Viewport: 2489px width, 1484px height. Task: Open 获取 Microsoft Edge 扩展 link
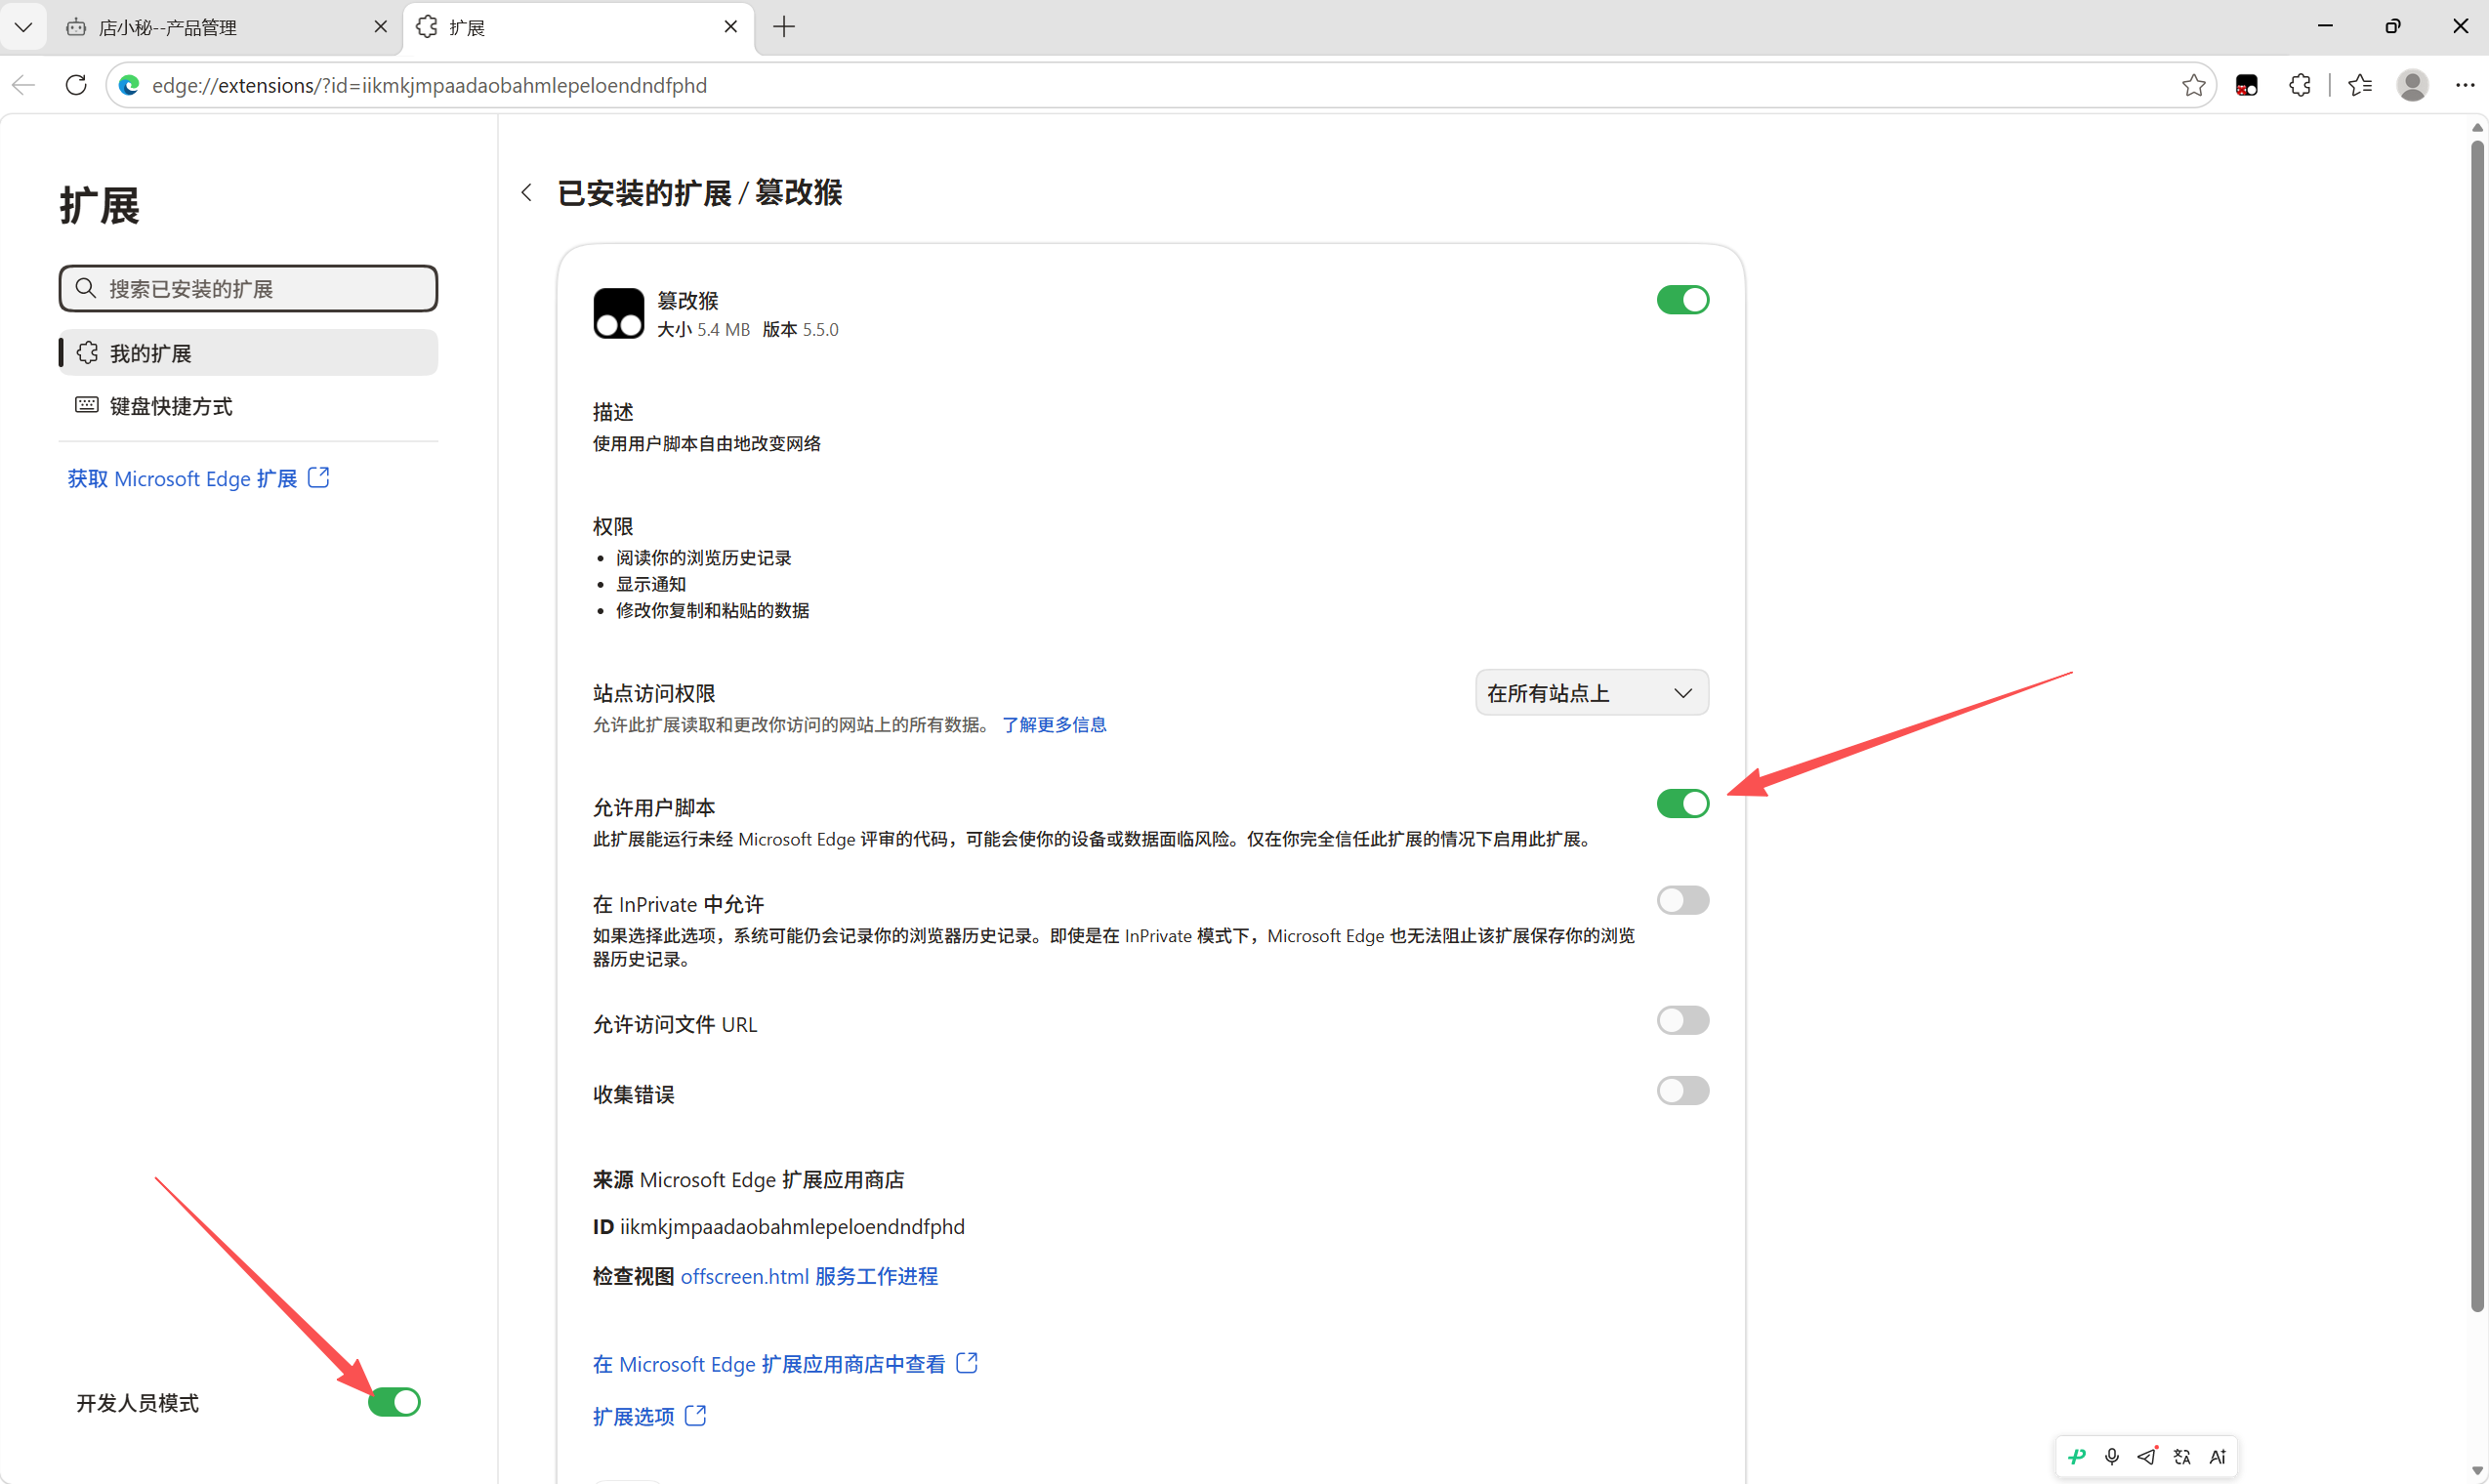coord(198,478)
